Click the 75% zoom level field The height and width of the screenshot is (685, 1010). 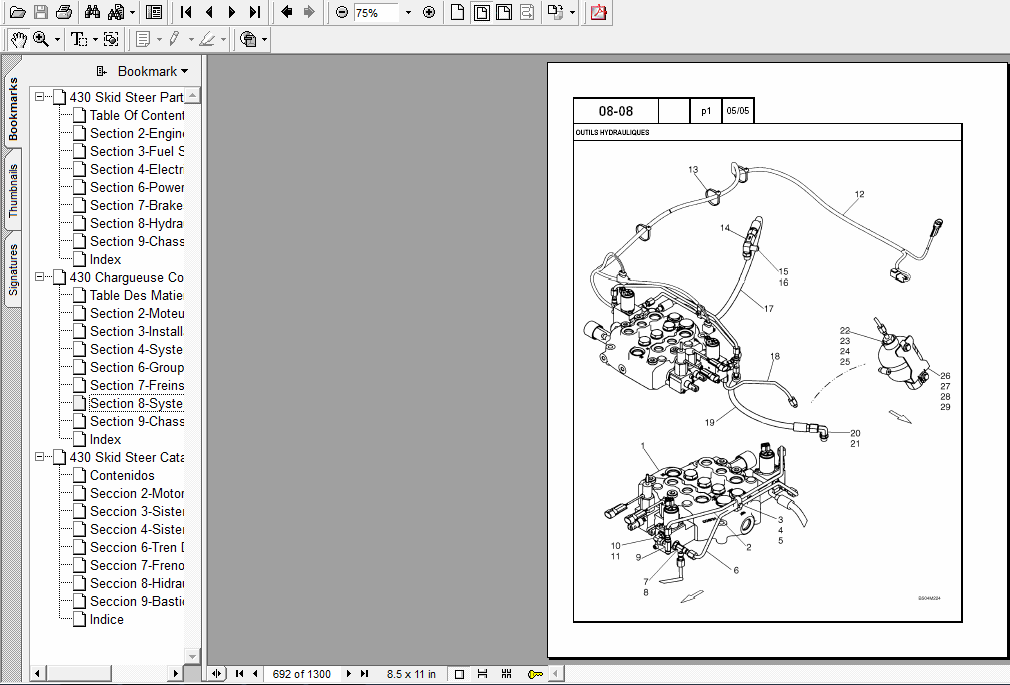(377, 13)
